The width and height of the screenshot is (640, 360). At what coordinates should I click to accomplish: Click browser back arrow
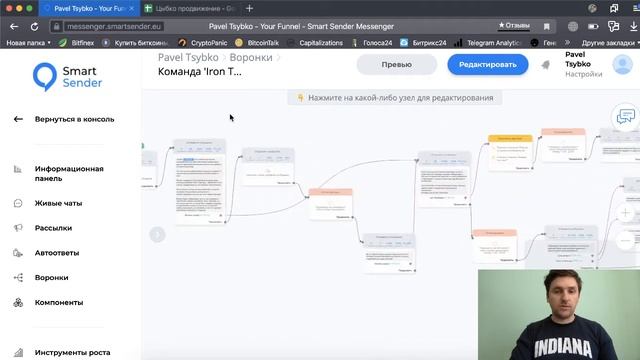(x=14, y=27)
